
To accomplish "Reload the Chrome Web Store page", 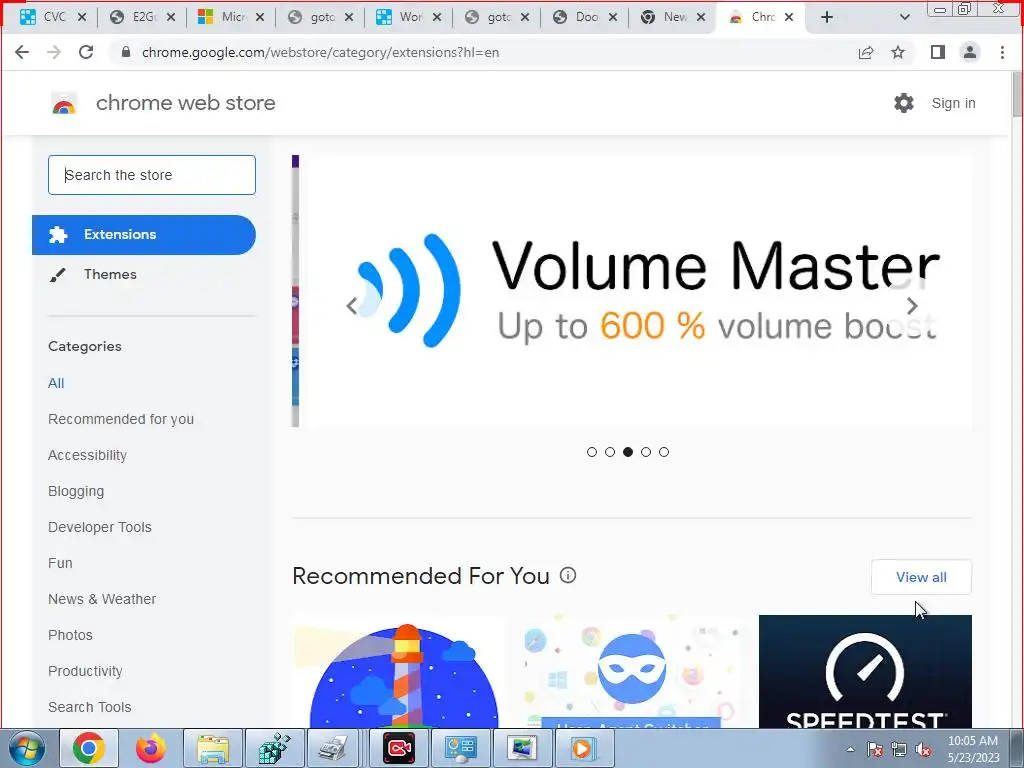I will tap(86, 52).
